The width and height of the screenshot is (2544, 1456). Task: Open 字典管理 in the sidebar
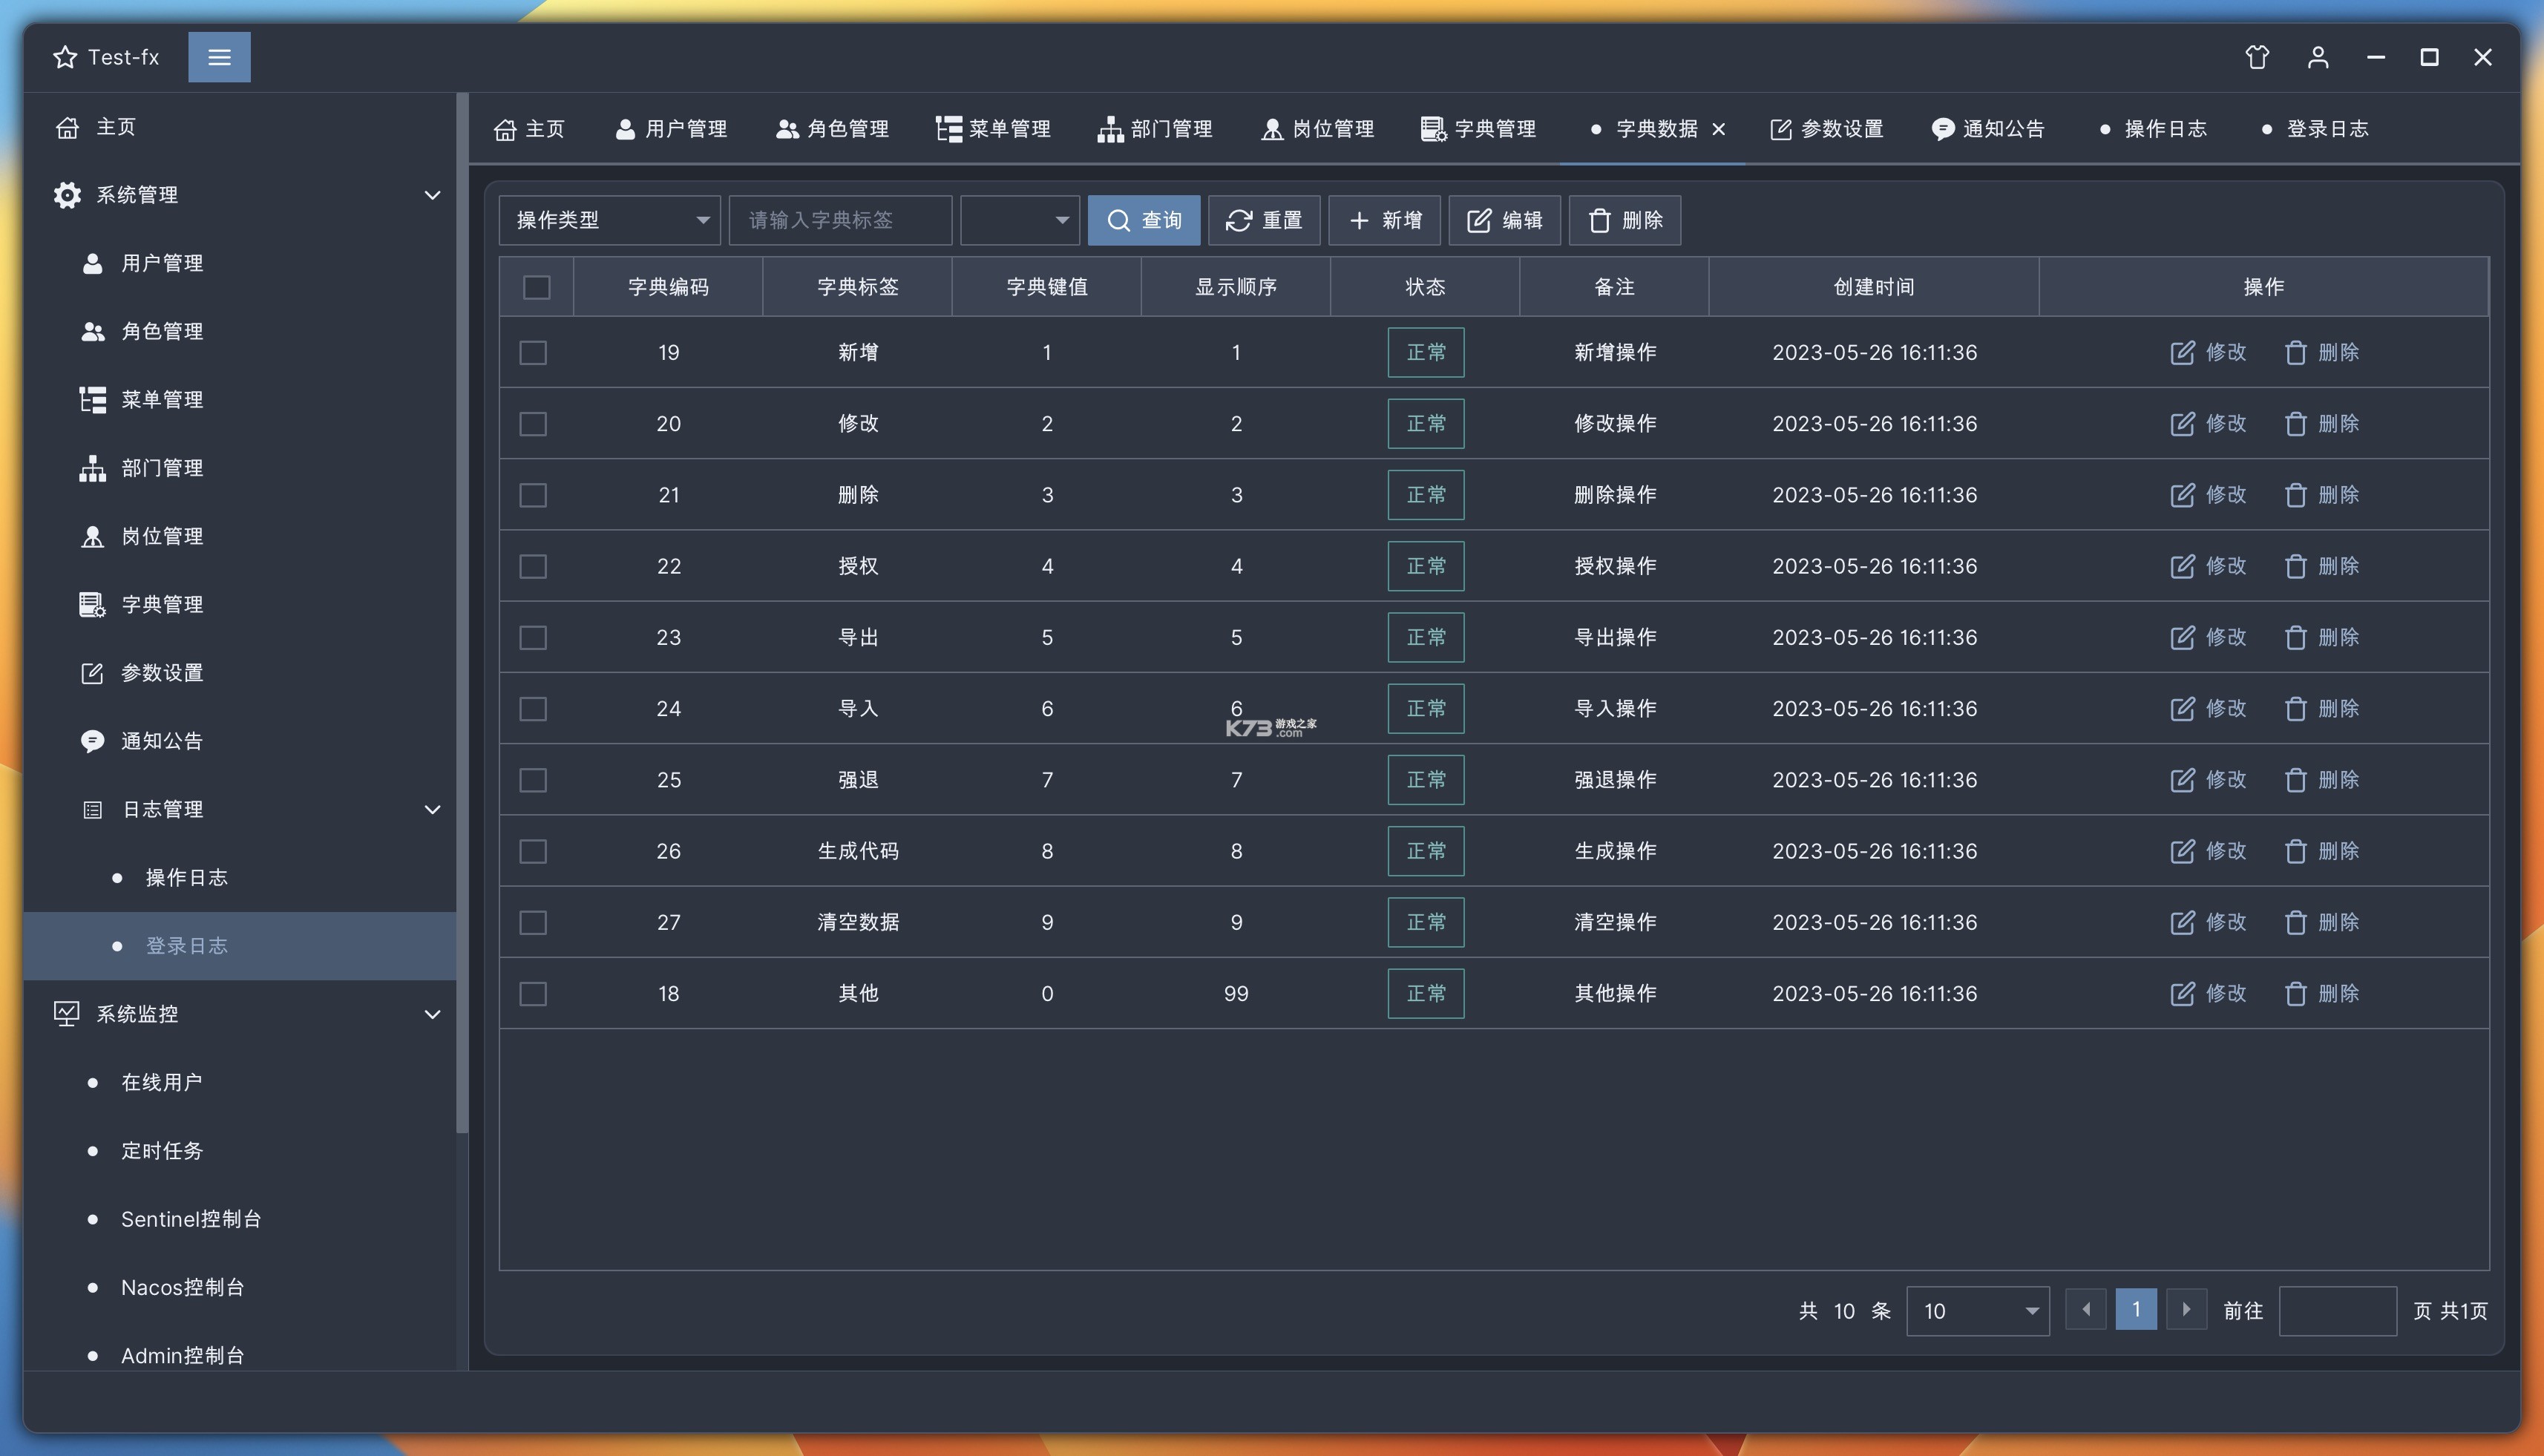(240, 604)
